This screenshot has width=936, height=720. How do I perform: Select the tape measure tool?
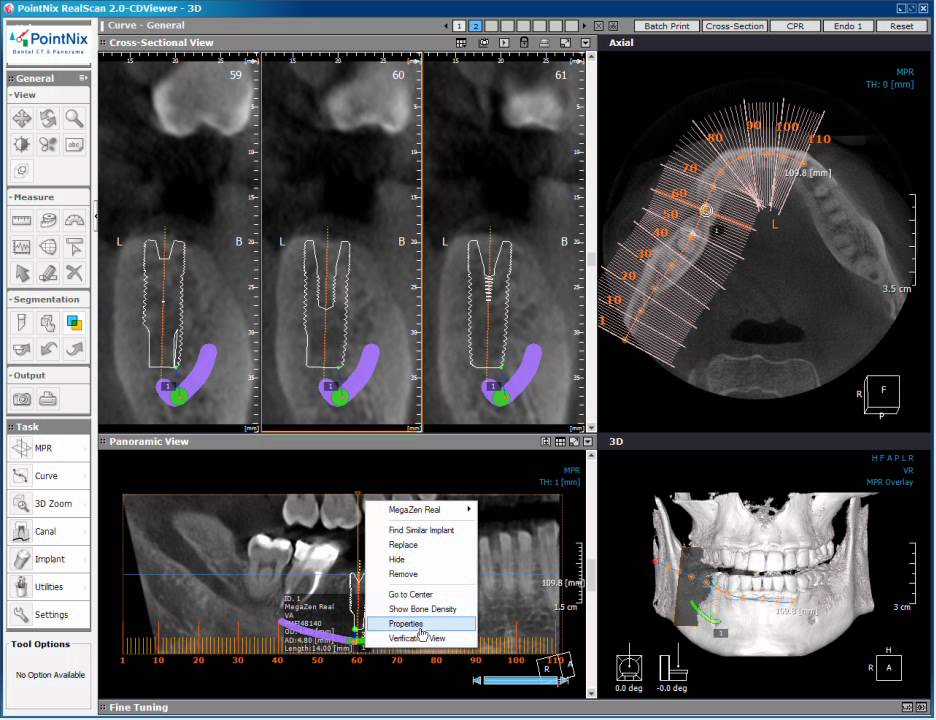coord(48,220)
